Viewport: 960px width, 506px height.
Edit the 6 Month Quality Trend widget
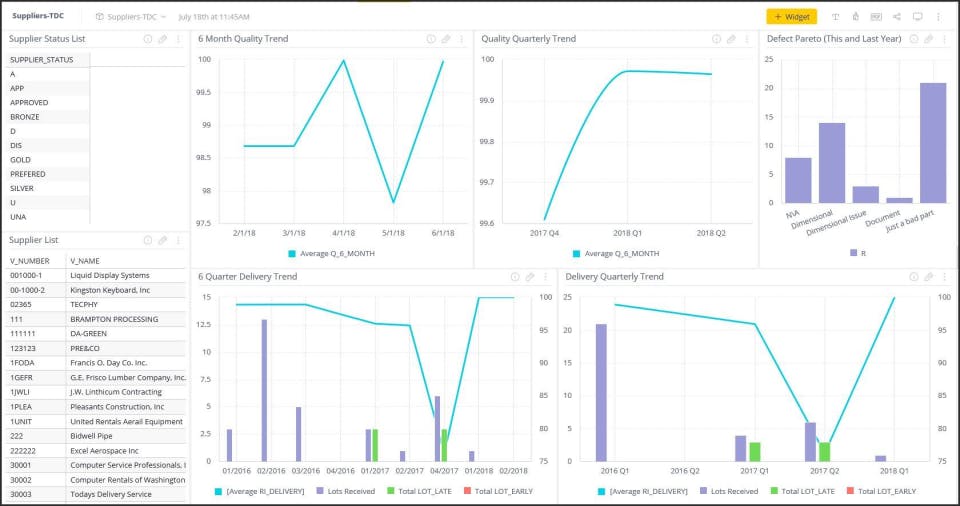(x=446, y=39)
